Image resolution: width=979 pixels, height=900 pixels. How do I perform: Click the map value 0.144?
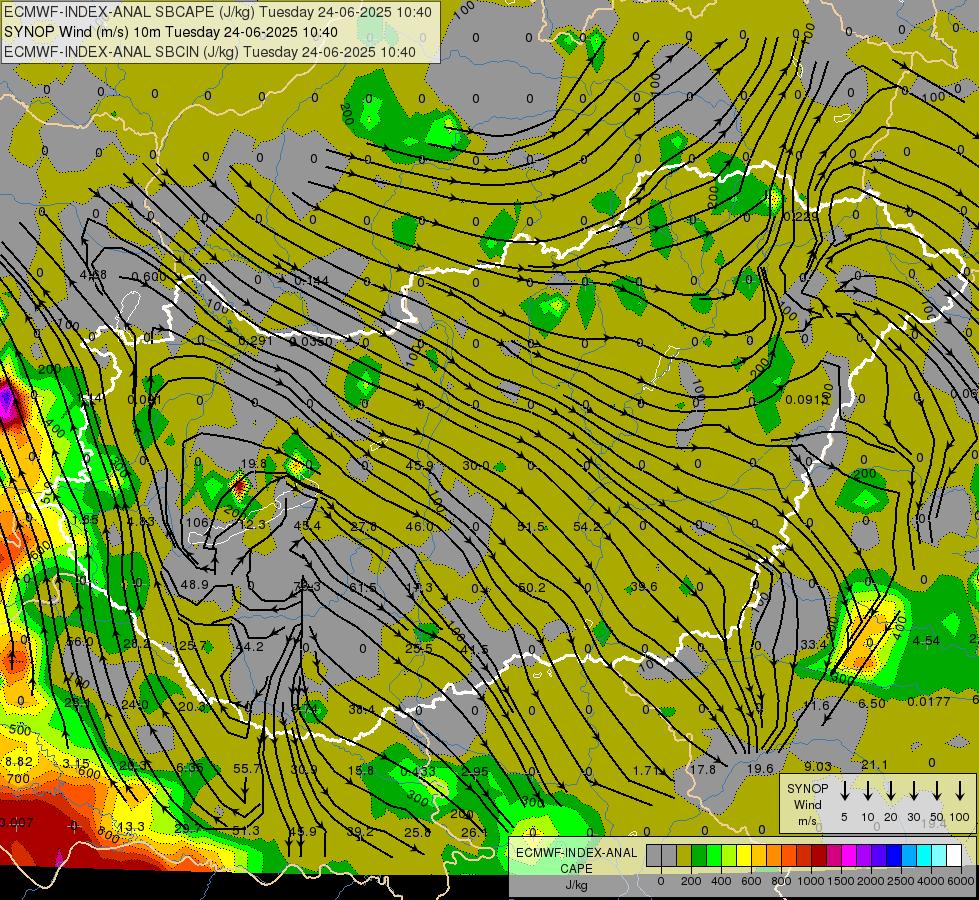click(x=311, y=281)
